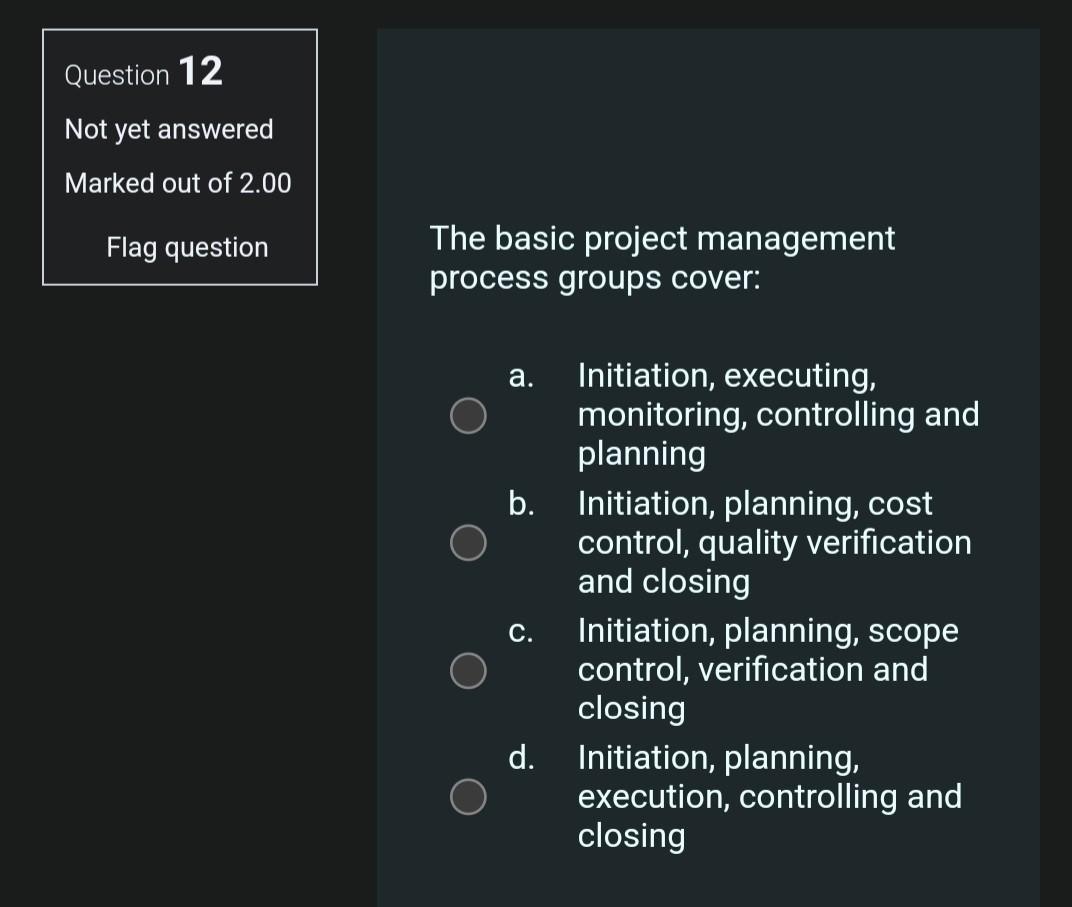Screen dimensions: 1072x907
Task: Click 'The basic project management' question line
Action: 662,239
